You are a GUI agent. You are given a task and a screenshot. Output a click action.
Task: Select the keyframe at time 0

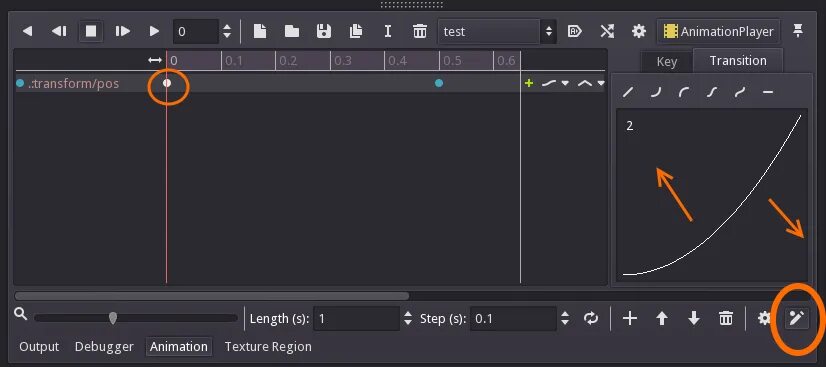pos(167,83)
